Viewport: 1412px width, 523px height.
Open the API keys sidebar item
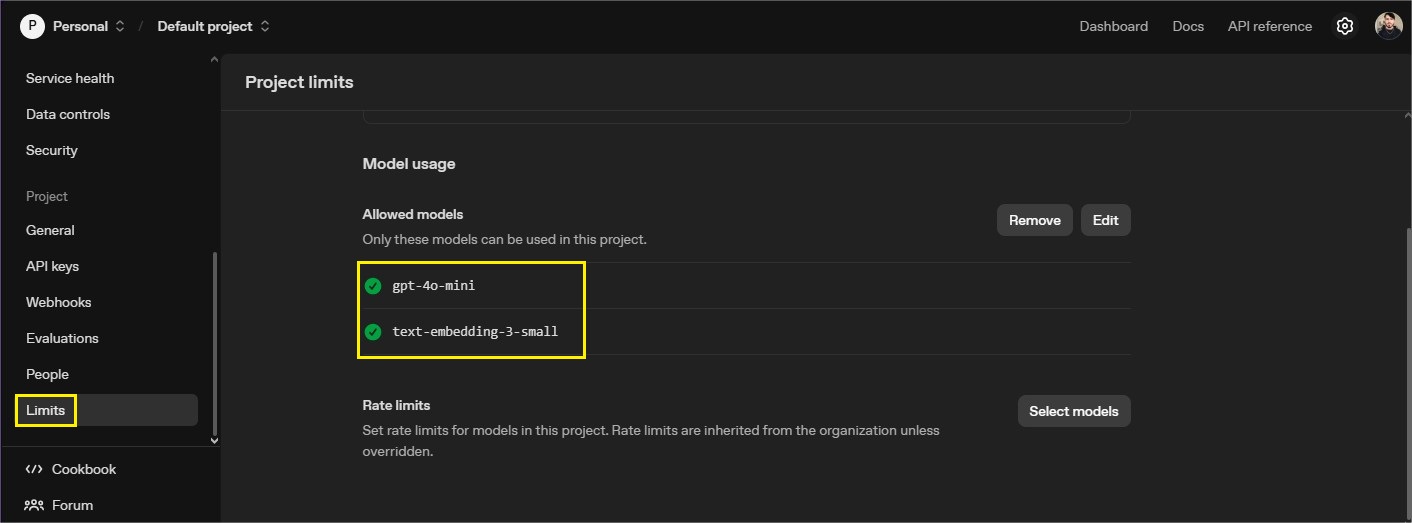pos(52,266)
